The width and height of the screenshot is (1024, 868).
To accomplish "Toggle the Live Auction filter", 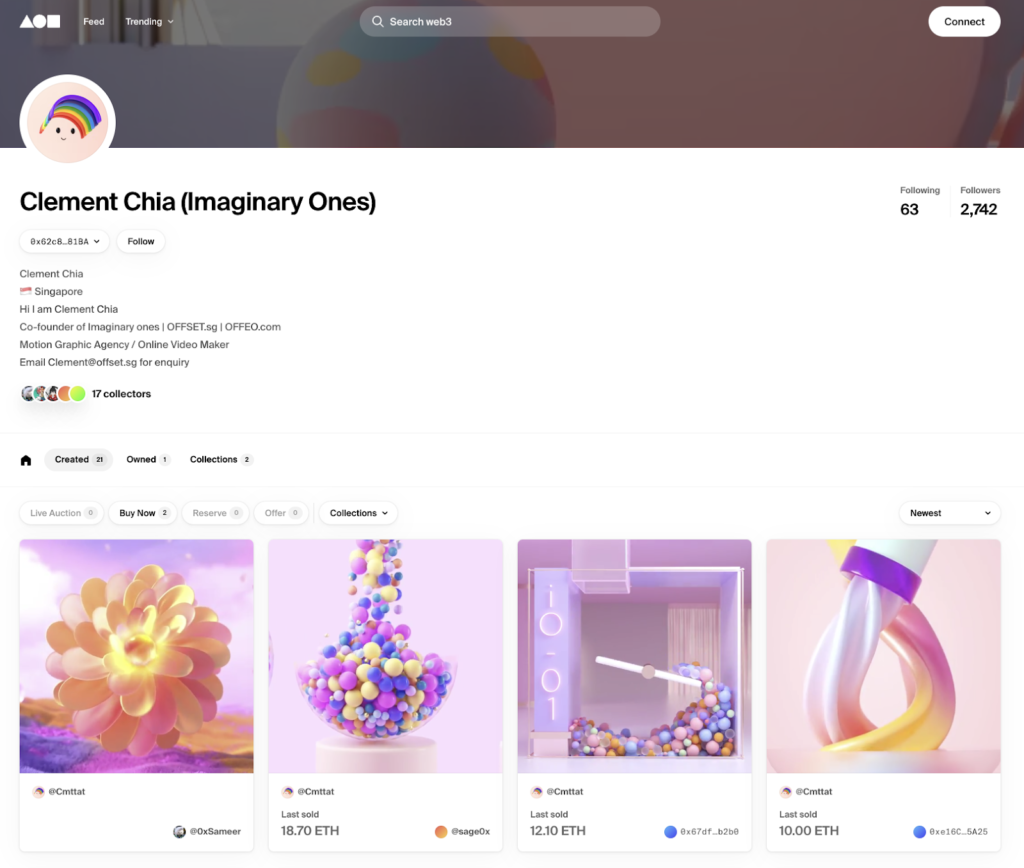I will point(61,513).
